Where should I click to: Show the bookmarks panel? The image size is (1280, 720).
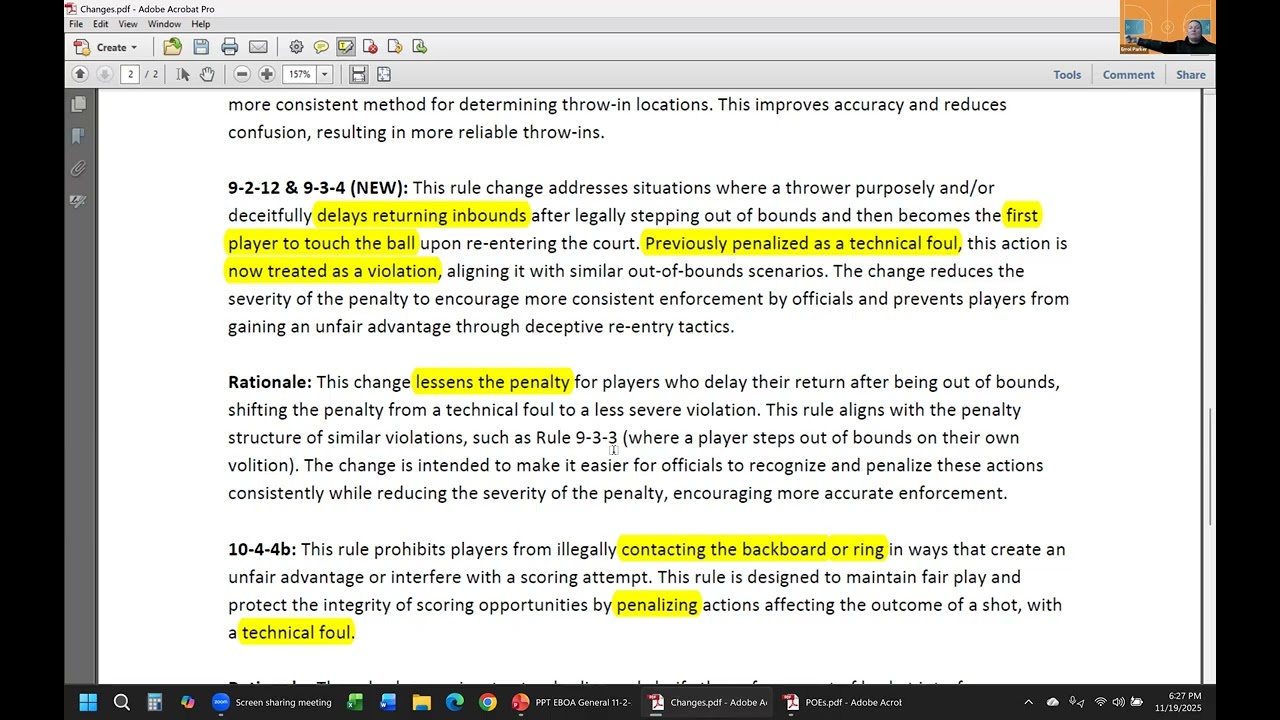[79, 136]
